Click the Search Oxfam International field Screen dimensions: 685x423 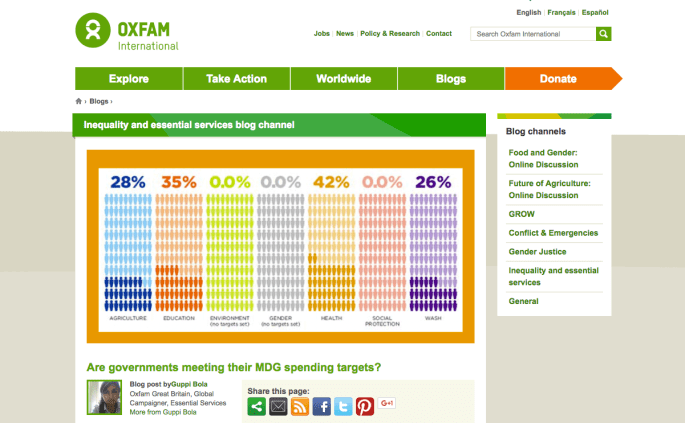[x=533, y=34]
